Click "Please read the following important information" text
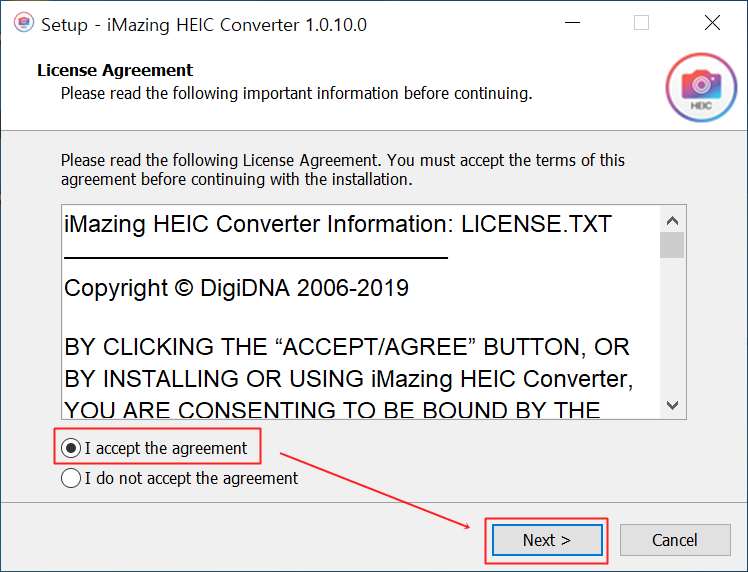This screenshot has height=572, width=748. [x=296, y=94]
